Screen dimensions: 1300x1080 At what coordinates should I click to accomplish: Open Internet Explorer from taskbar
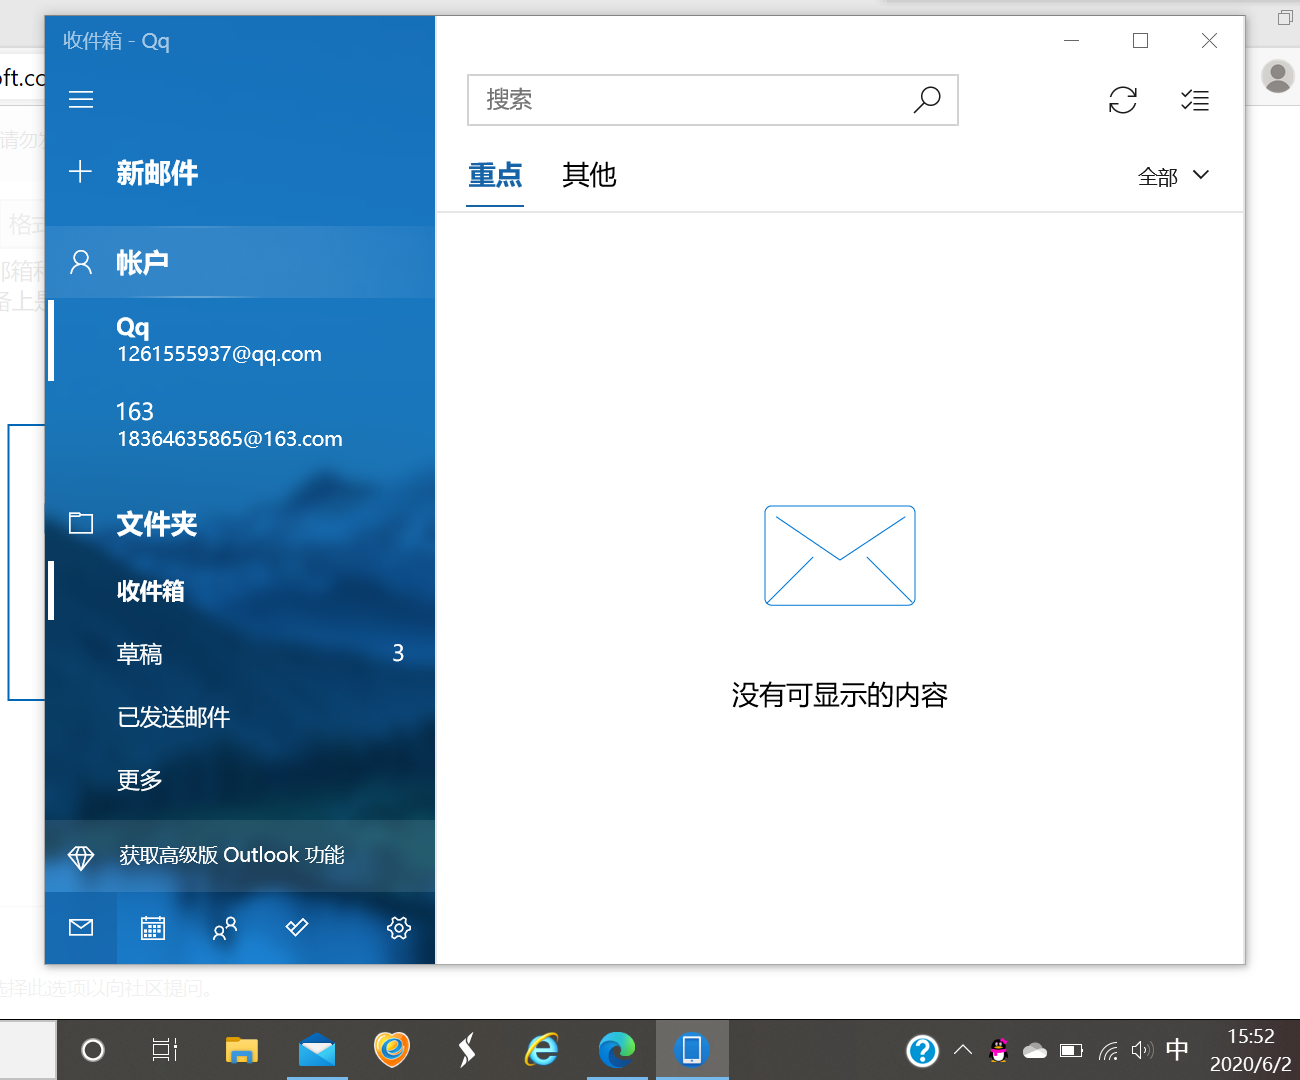(x=542, y=1050)
